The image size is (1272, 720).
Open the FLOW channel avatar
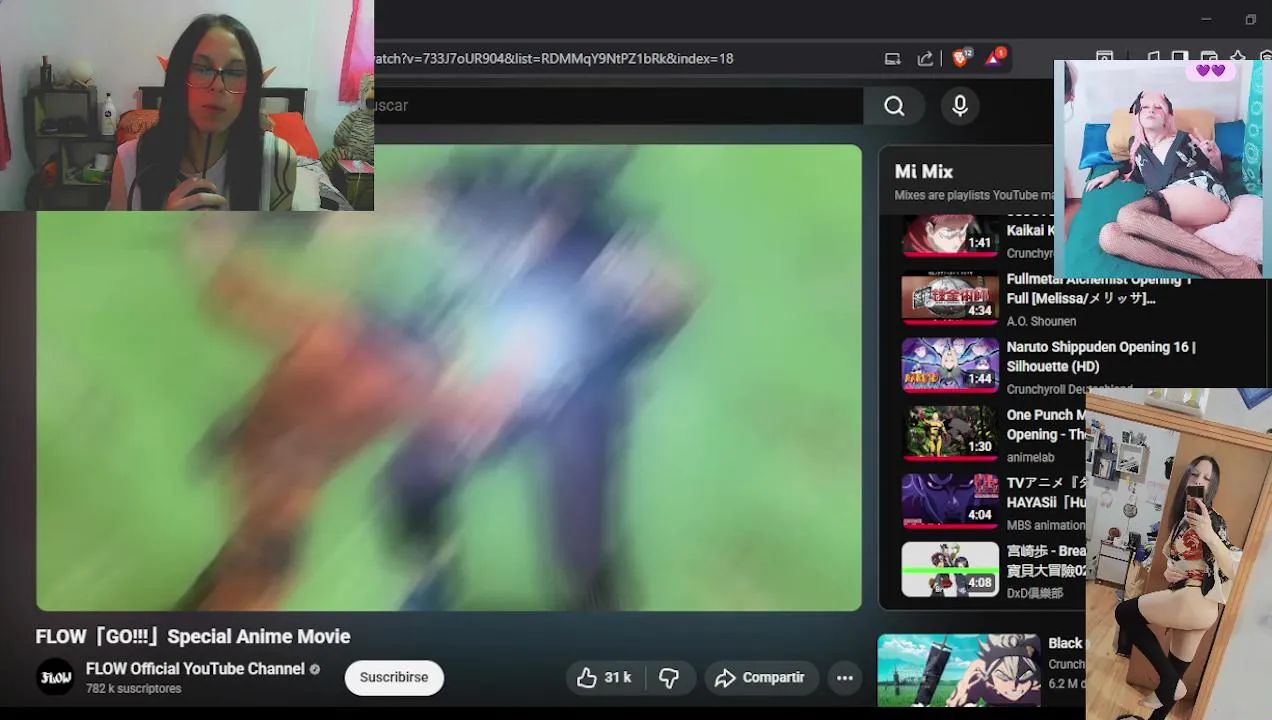coord(56,677)
